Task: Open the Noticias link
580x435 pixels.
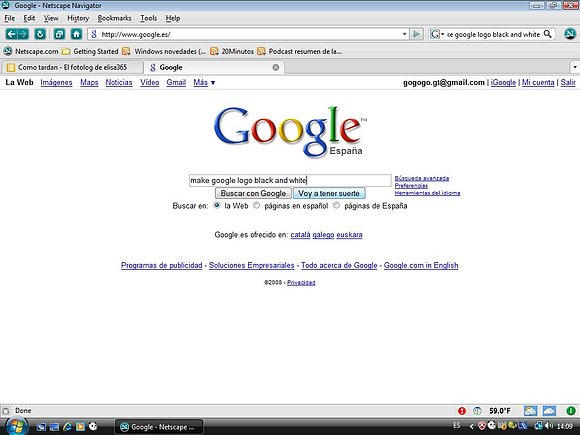Action: 119,82
